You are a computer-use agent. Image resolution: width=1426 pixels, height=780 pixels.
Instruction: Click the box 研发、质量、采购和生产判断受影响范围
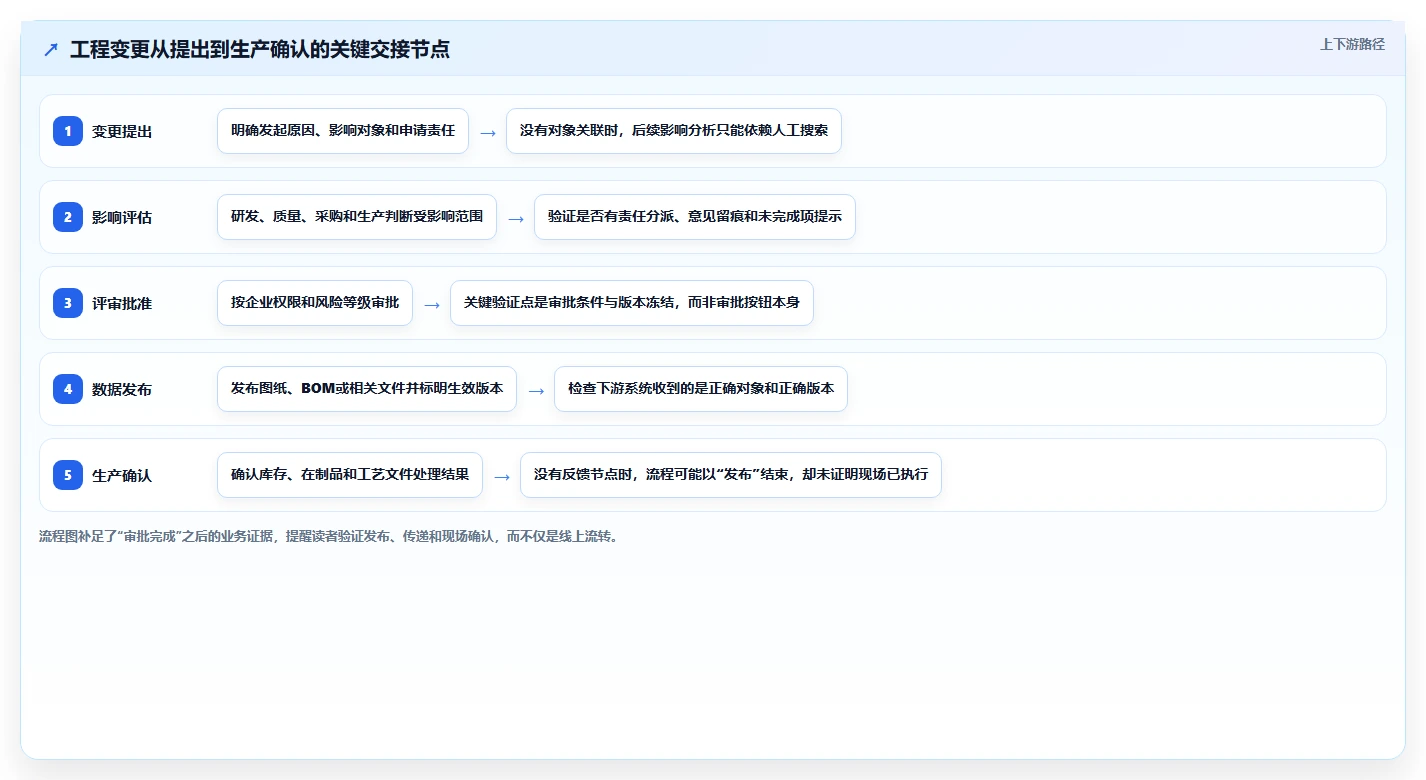pyautogui.click(x=357, y=217)
